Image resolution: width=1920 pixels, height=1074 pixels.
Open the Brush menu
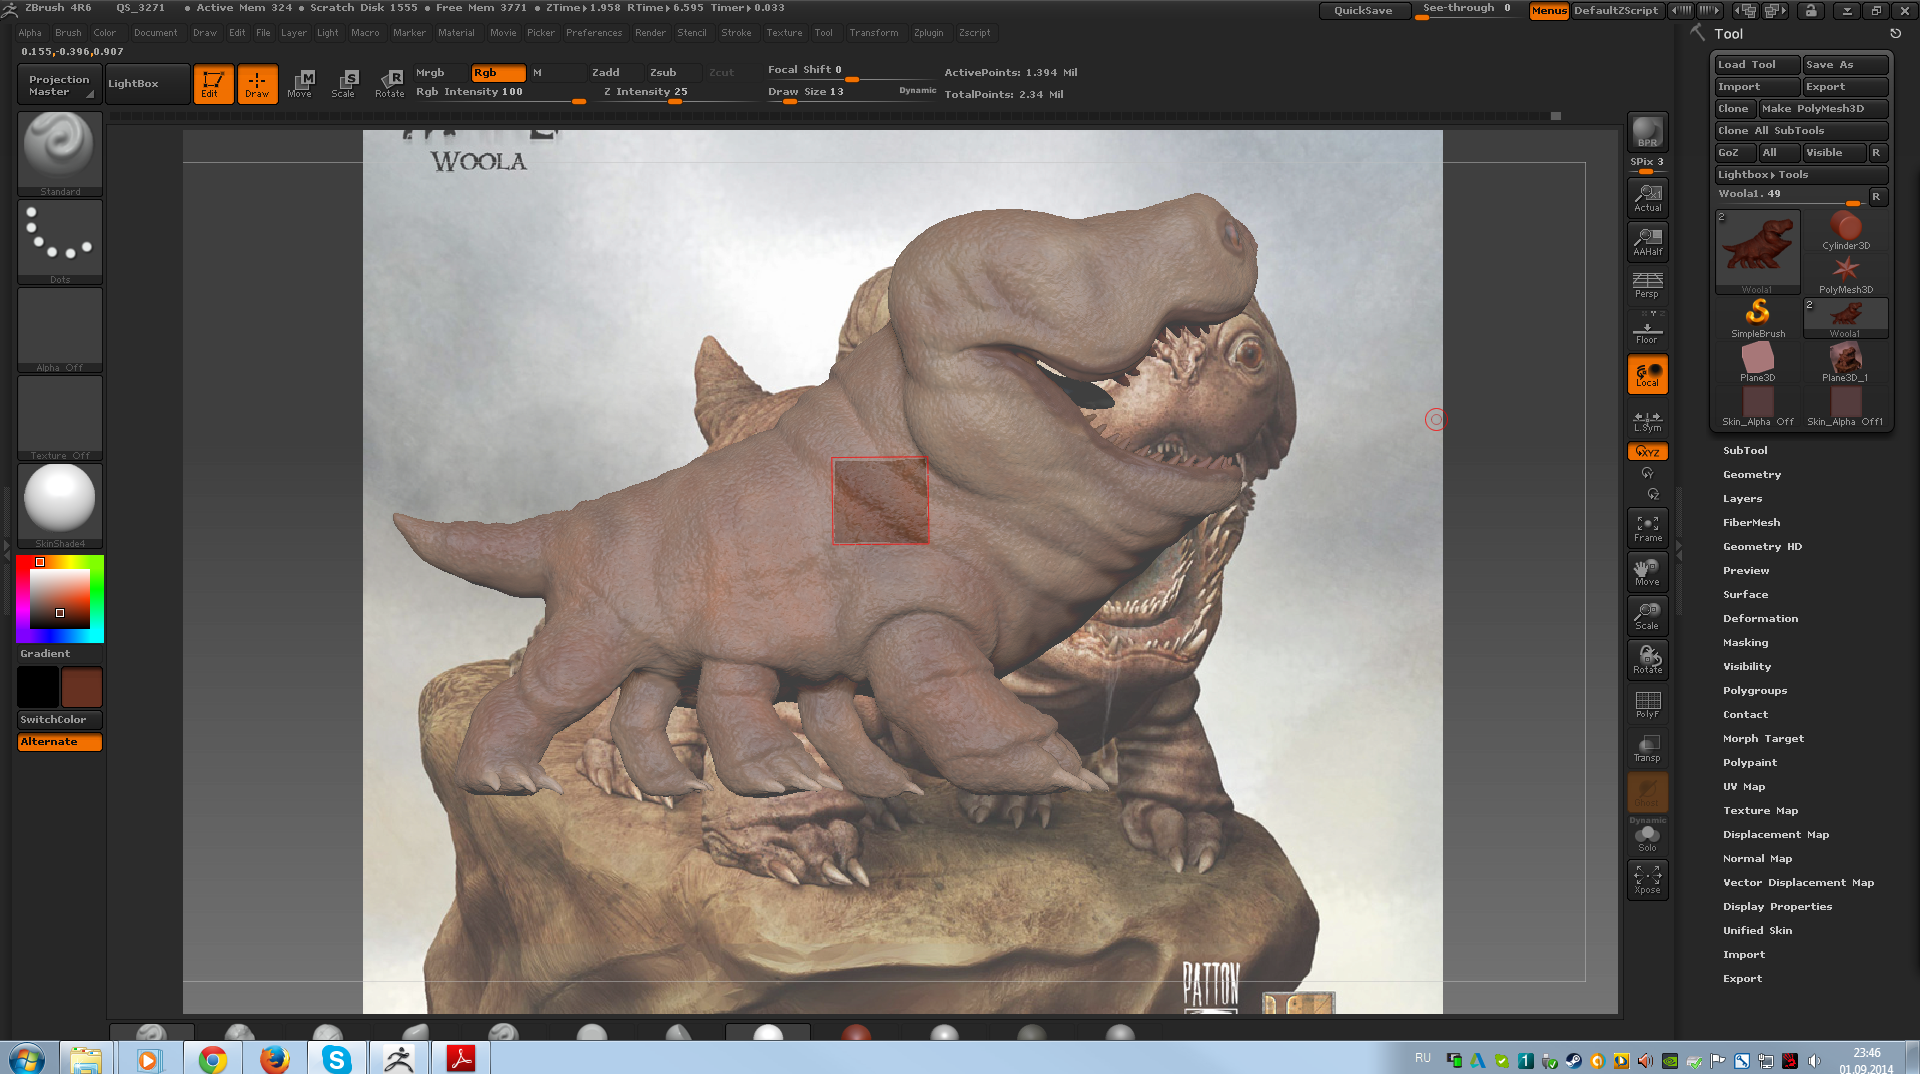pyautogui.click(x=68, y=33)
